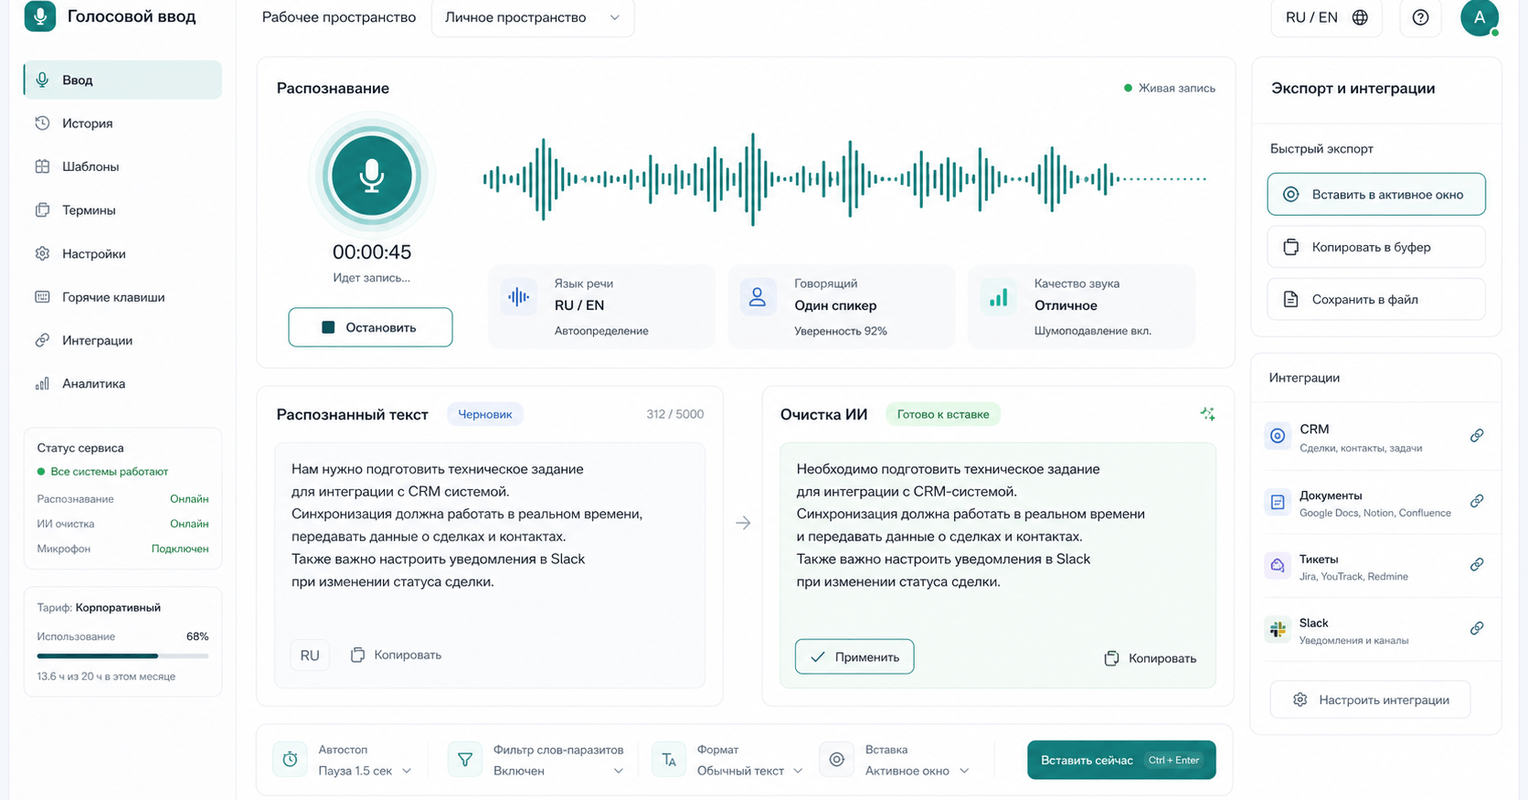Click the RU language tag under recognized text
The image size is (1528, 800).
click(x=310, y=655)
